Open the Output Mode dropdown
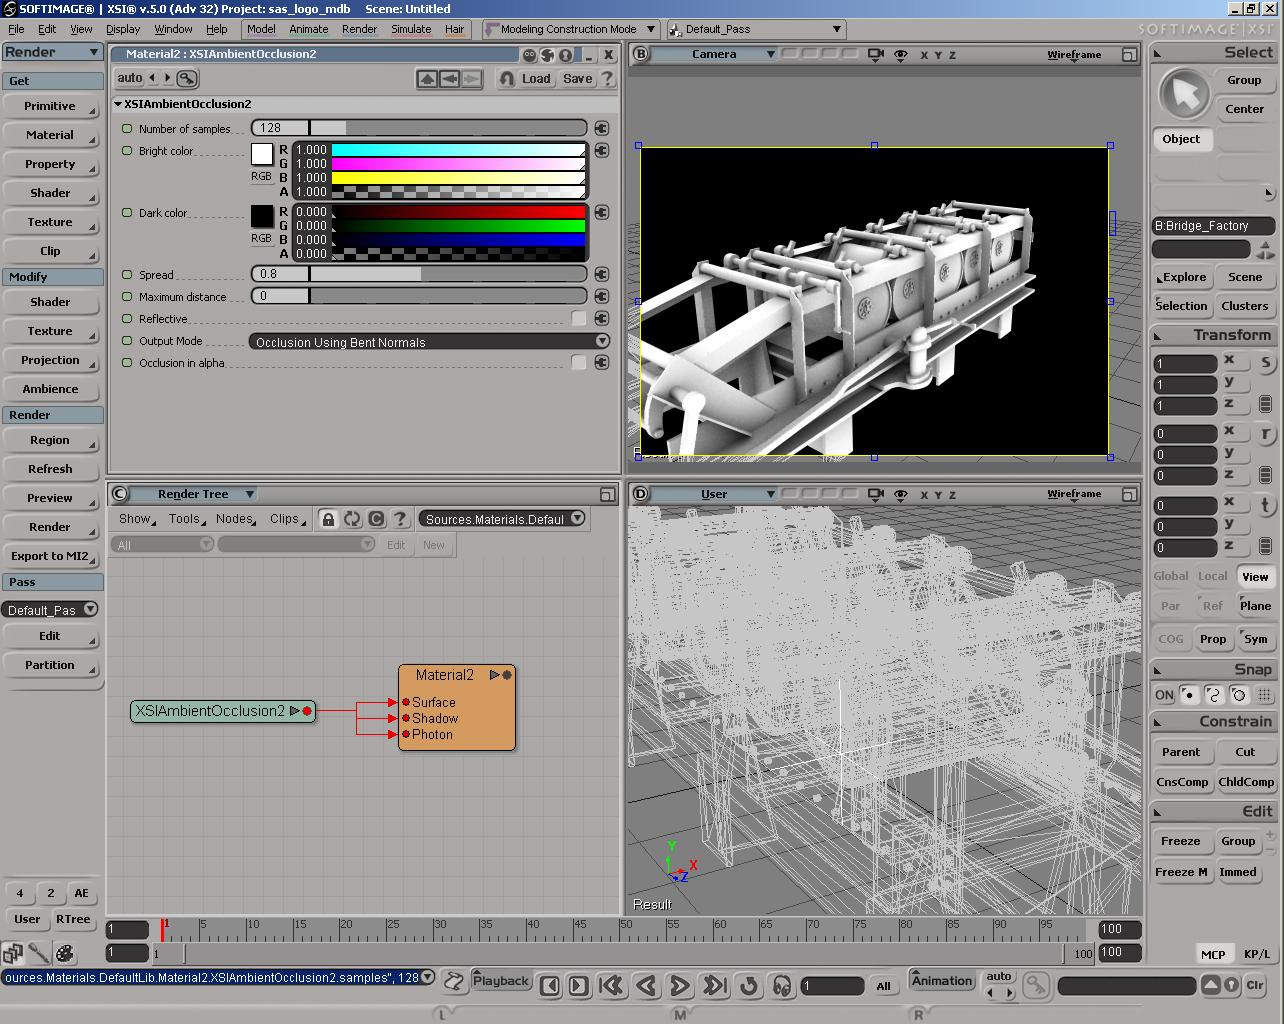Viewport: 1284px width, 1024px height. [x=430, y=341]
